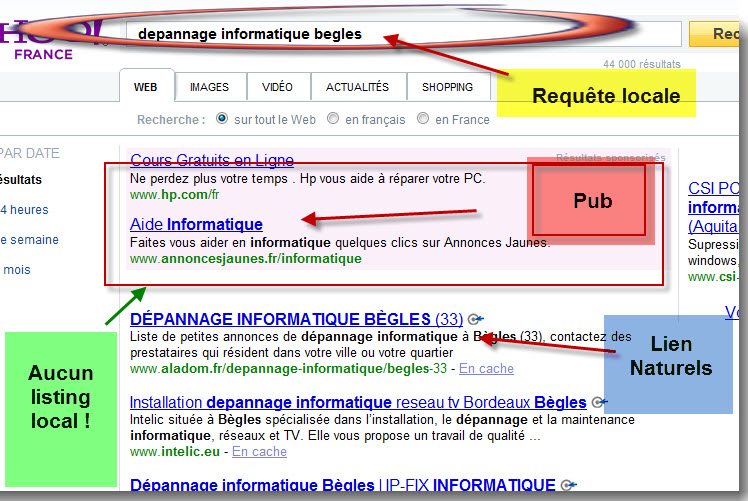Open the SHOPPING tab

(x=447, y=87)
